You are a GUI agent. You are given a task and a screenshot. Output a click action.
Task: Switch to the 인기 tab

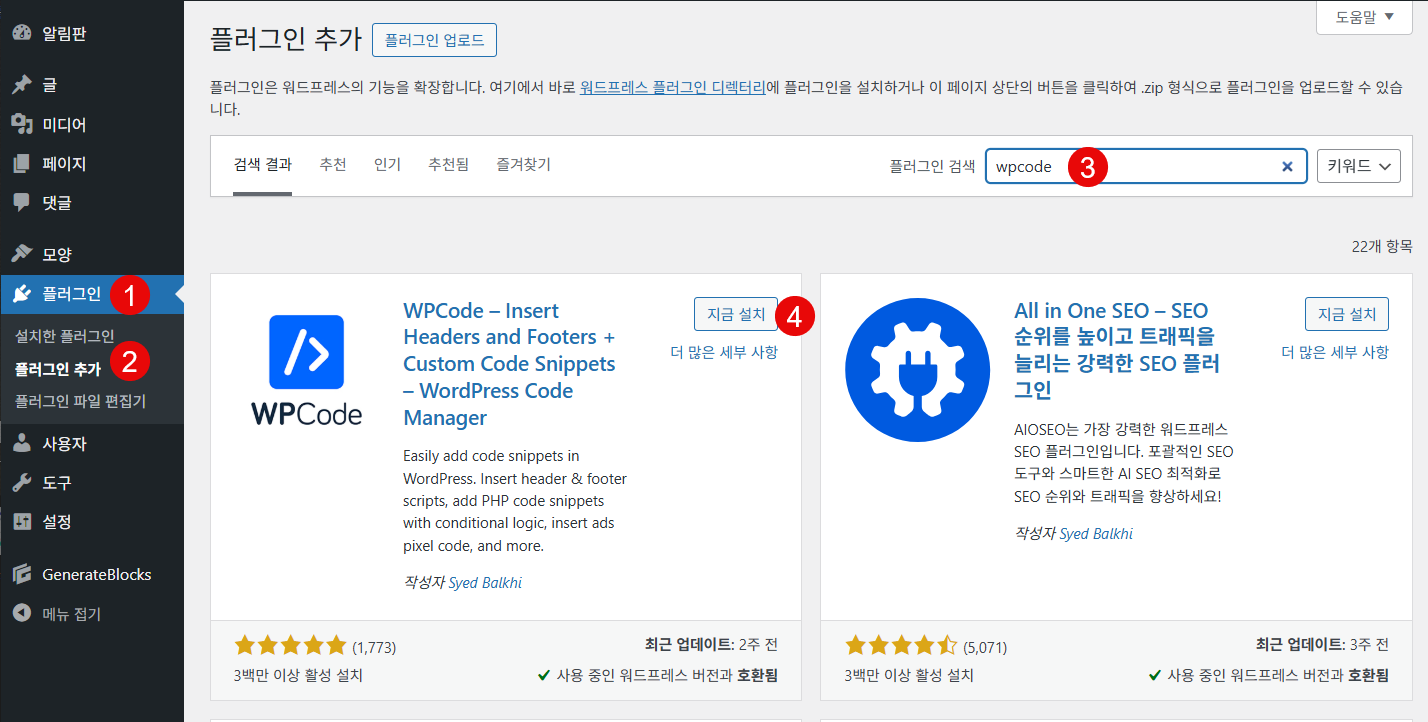(387, 165)
